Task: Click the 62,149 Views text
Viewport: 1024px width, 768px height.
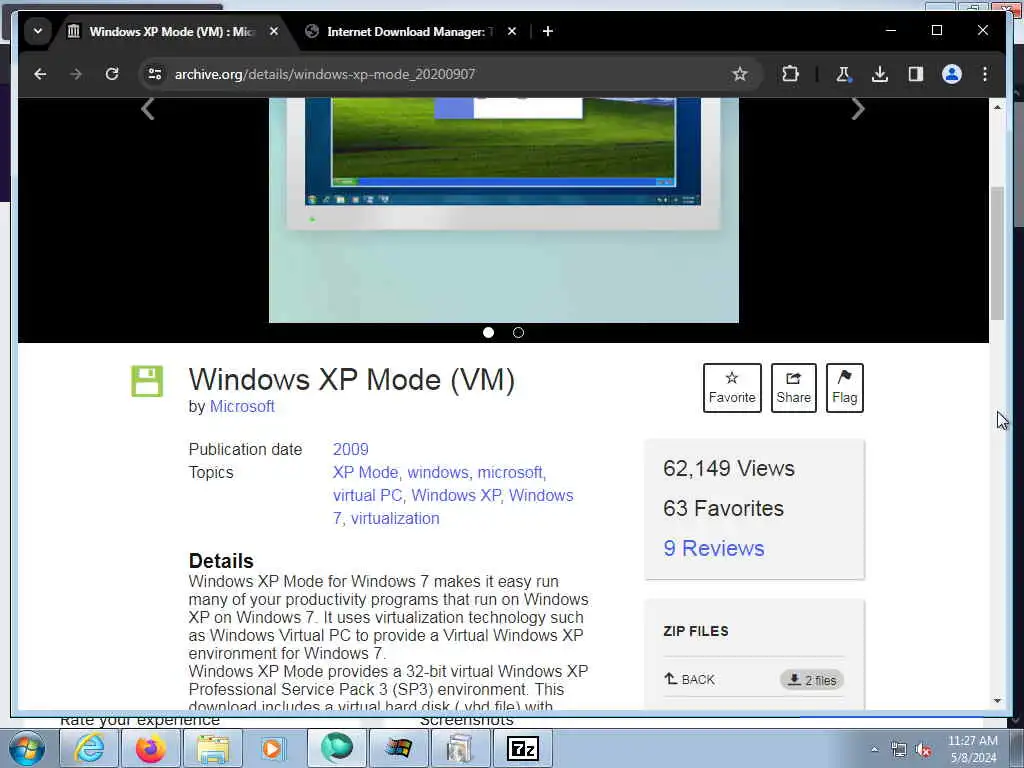Action: (729, 468)
